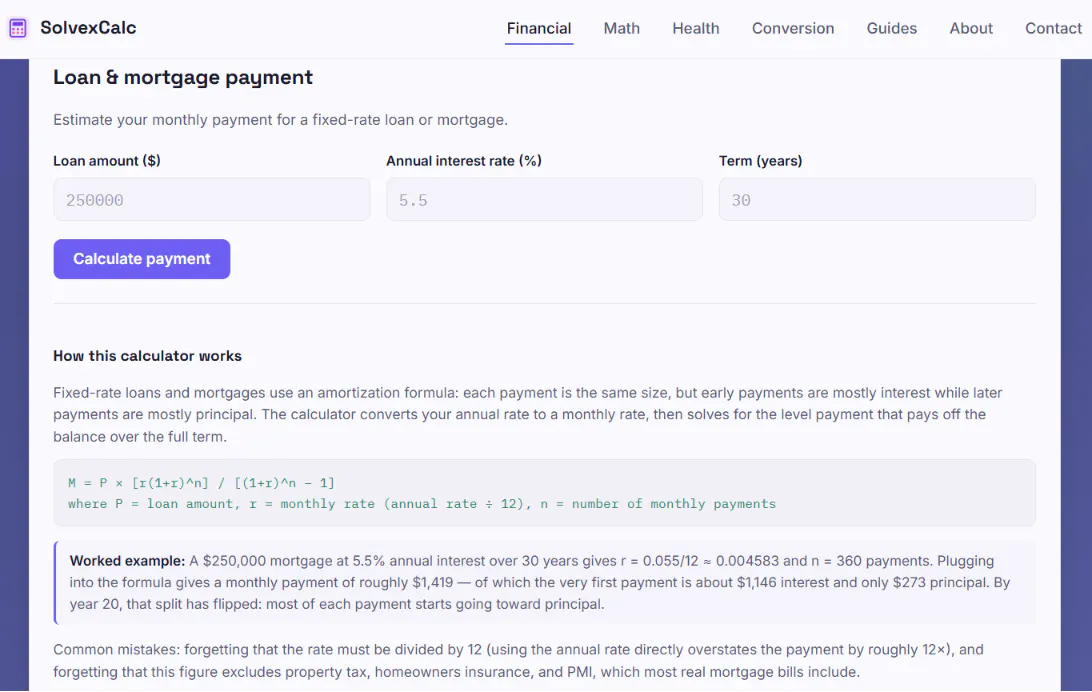Focus the Loan amount input field
The width and height of the screenshot is (1092, 692).
pos(212,200)
